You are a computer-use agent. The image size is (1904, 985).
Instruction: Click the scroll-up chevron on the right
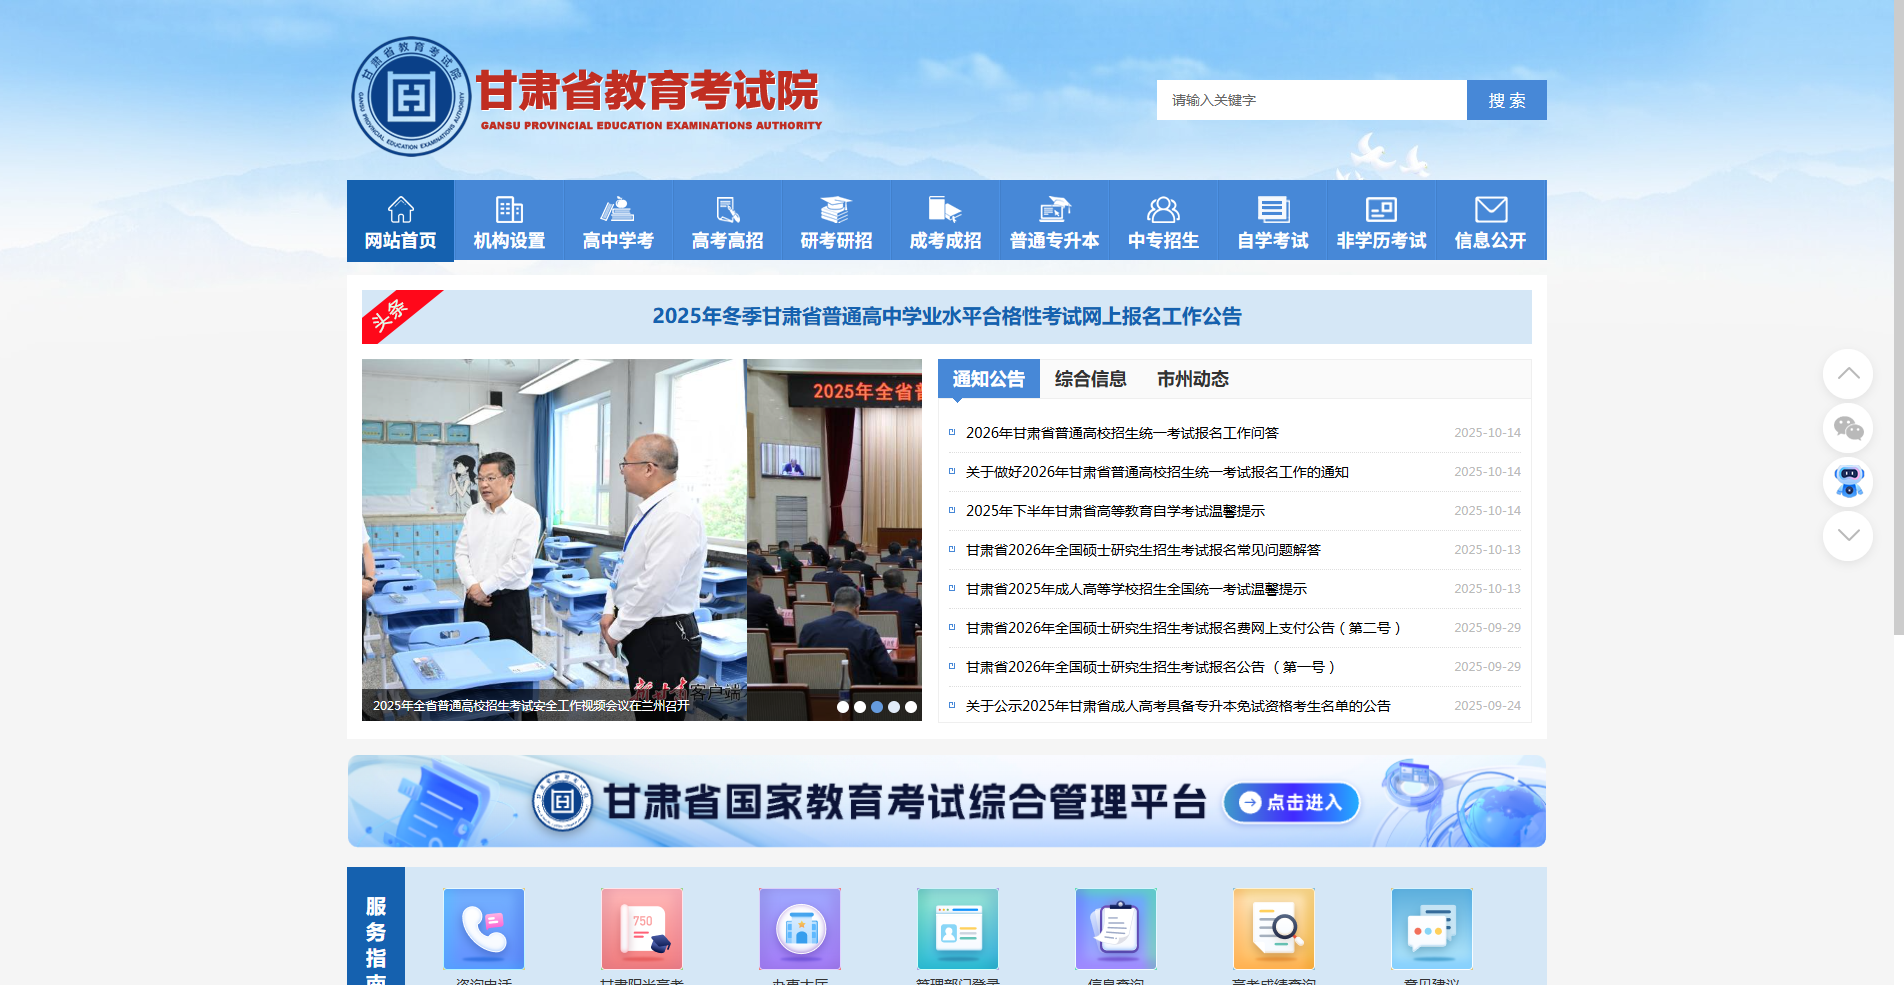(x=1849, y=374)
